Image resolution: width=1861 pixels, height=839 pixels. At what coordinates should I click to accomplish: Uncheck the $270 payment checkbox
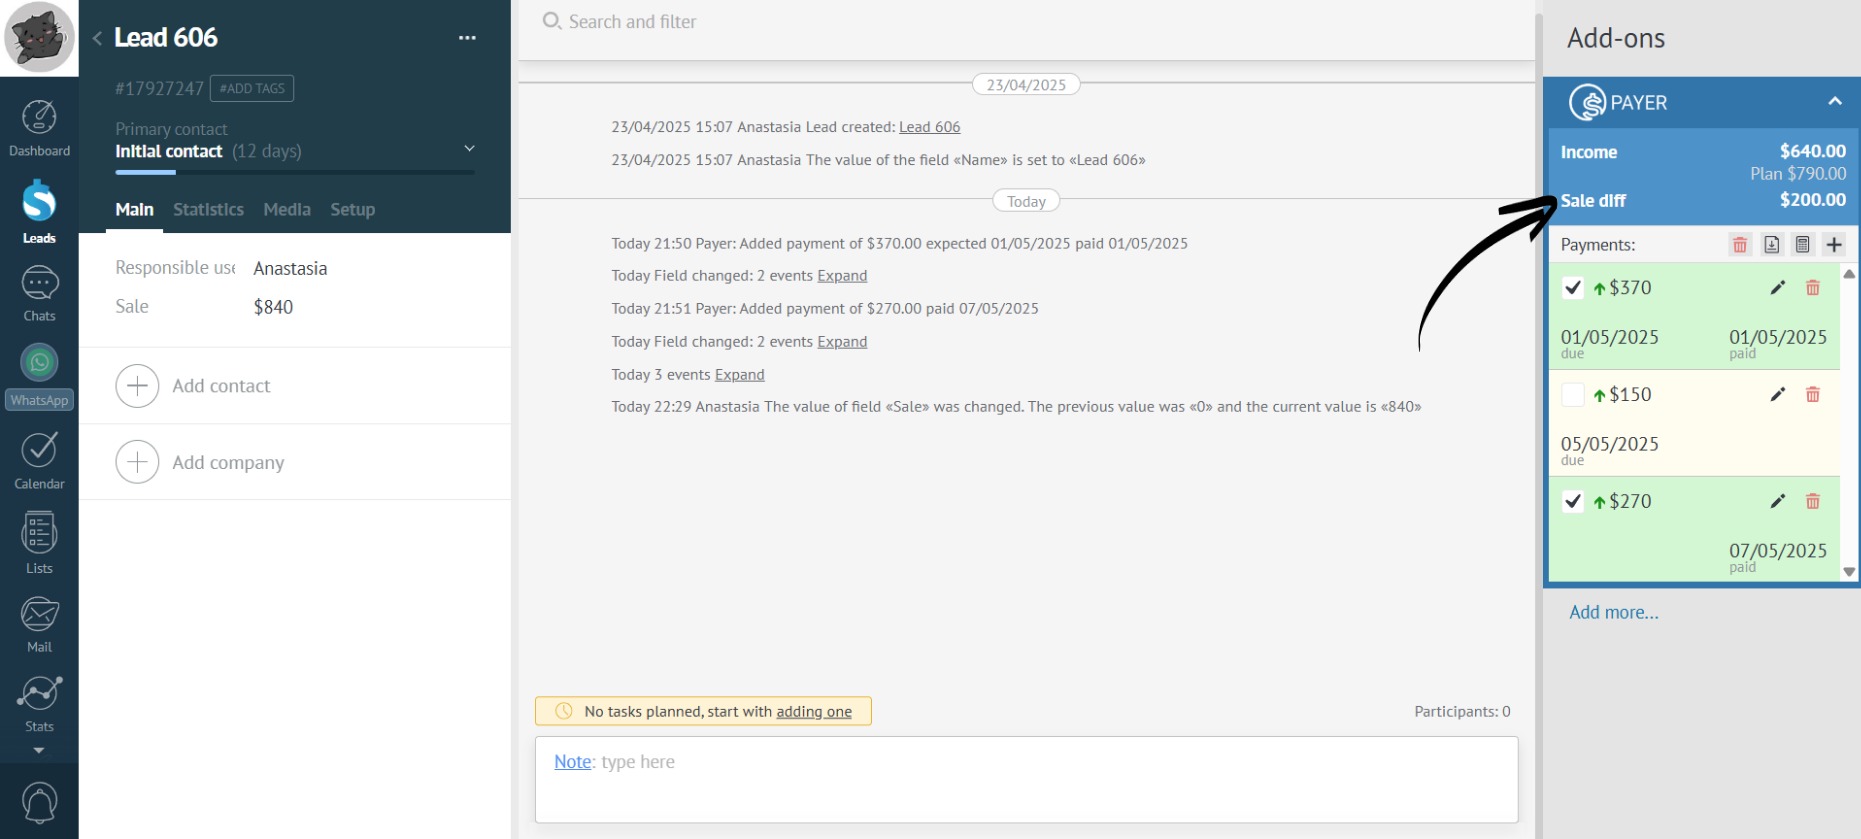coord(1573,502)
